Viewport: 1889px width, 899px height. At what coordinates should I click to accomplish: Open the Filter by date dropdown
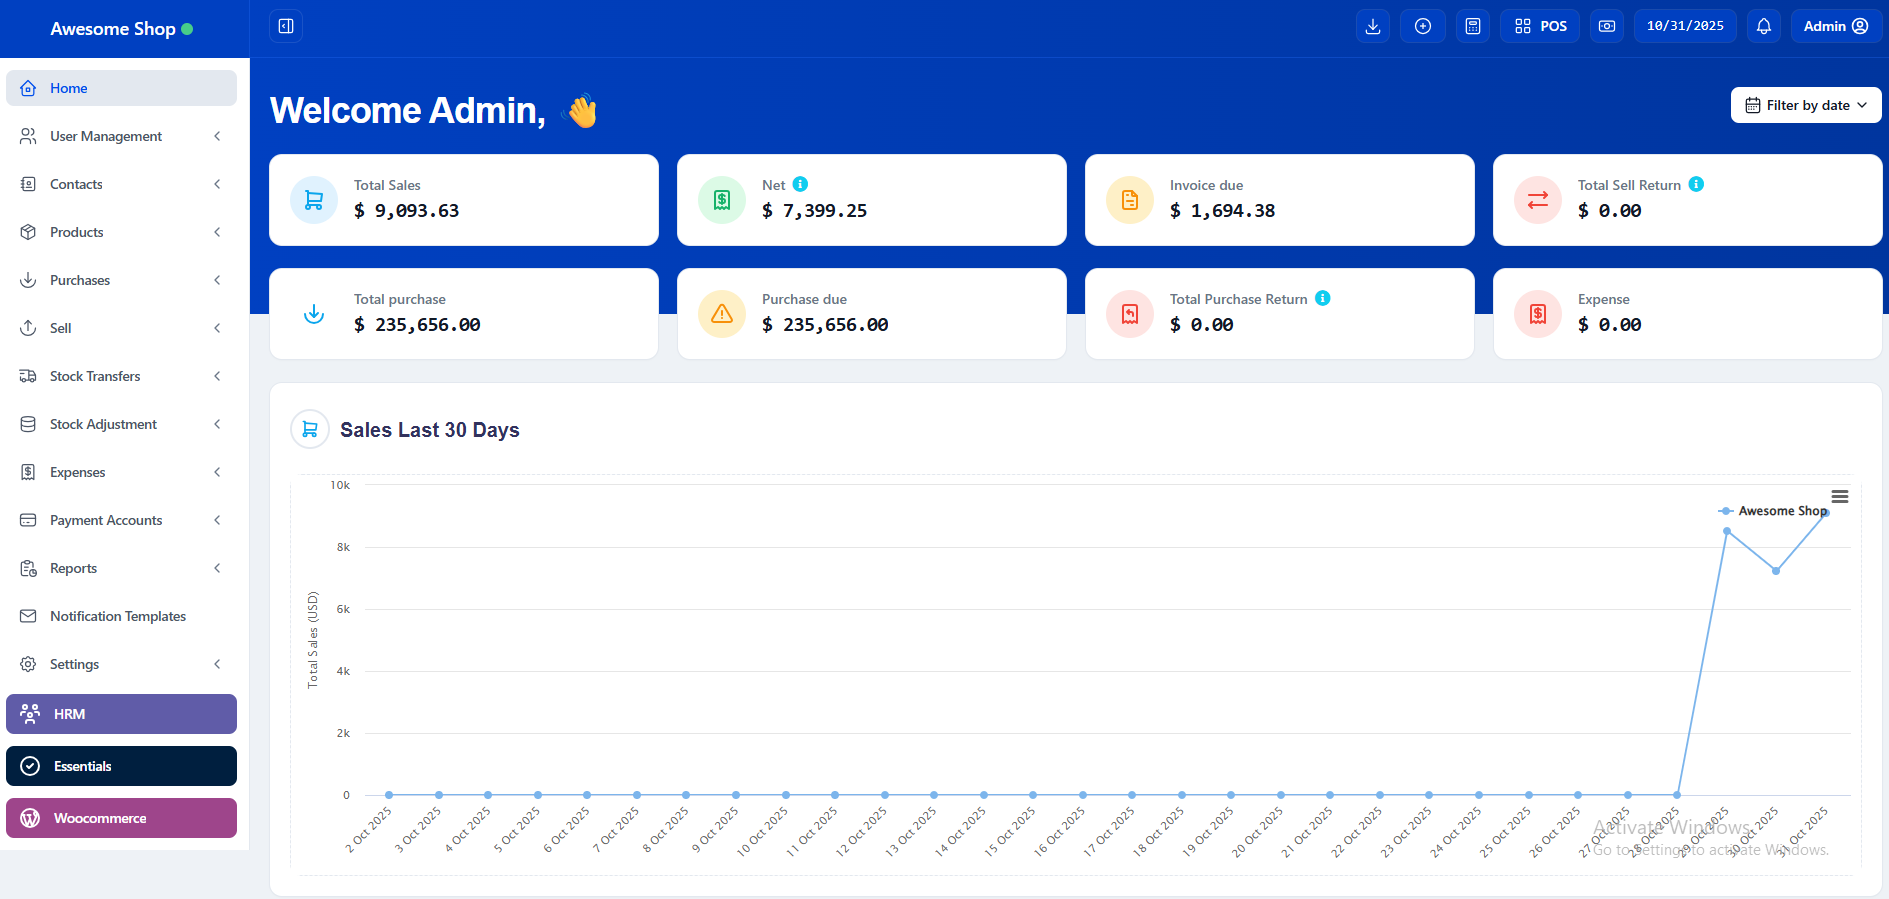[x=1806, y=105]
